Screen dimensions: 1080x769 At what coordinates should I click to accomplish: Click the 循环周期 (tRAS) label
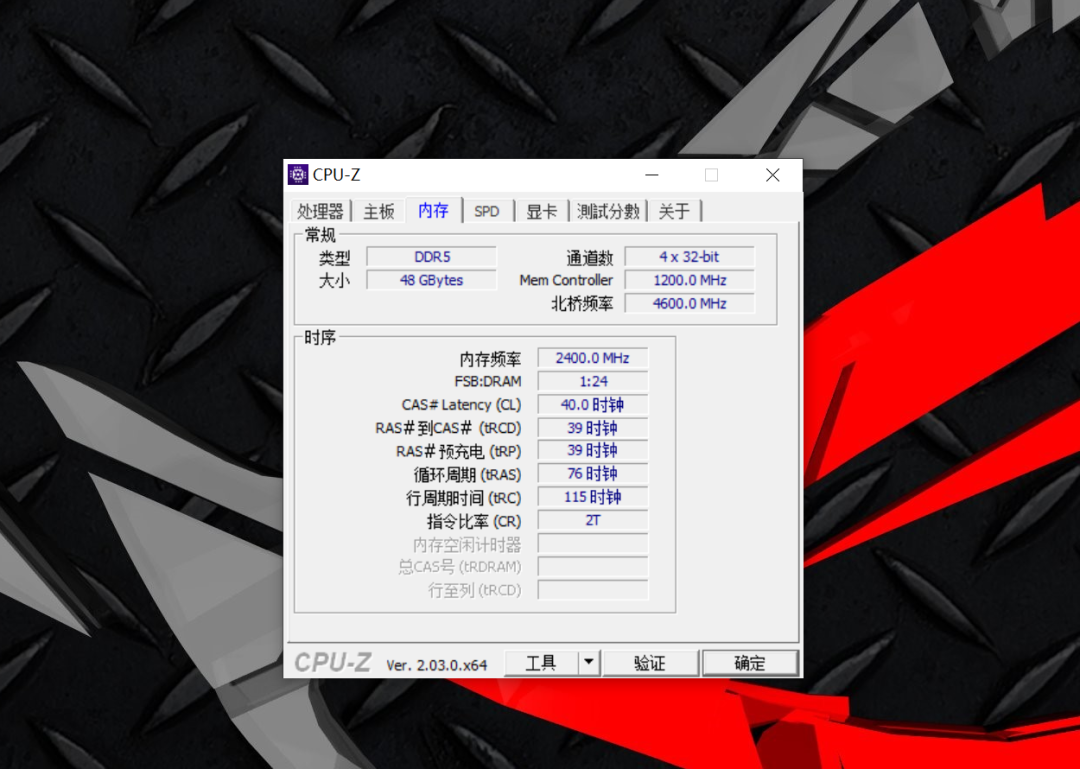click(468, 475)
